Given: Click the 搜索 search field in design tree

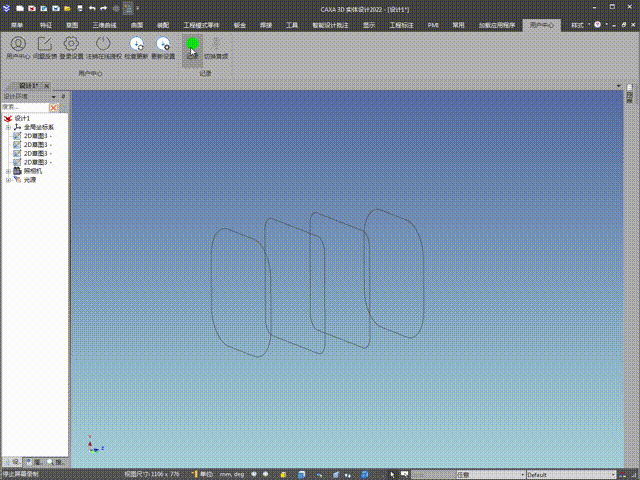Looking at the screenshot, I should pos(24,106).
